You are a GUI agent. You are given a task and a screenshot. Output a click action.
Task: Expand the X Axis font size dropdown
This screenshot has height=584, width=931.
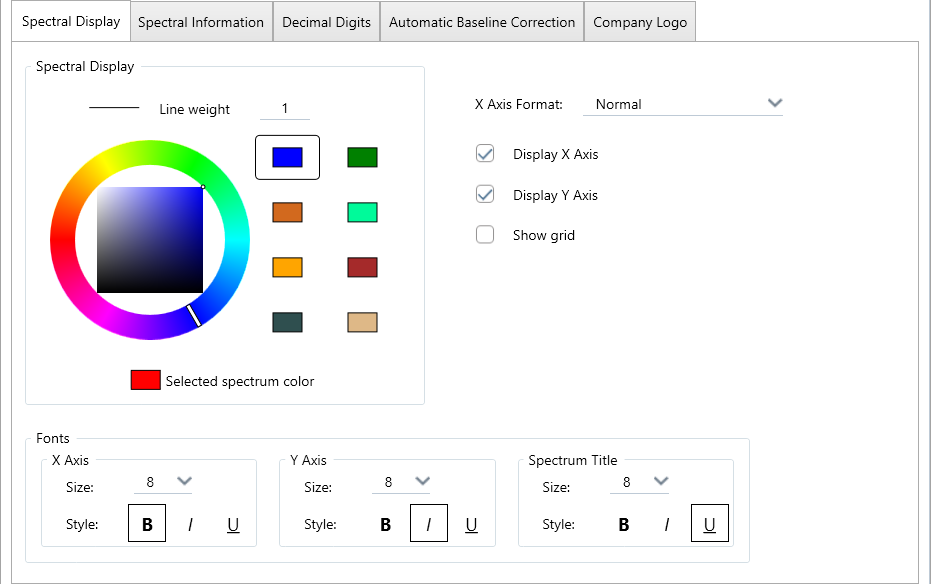coord(183,481)
